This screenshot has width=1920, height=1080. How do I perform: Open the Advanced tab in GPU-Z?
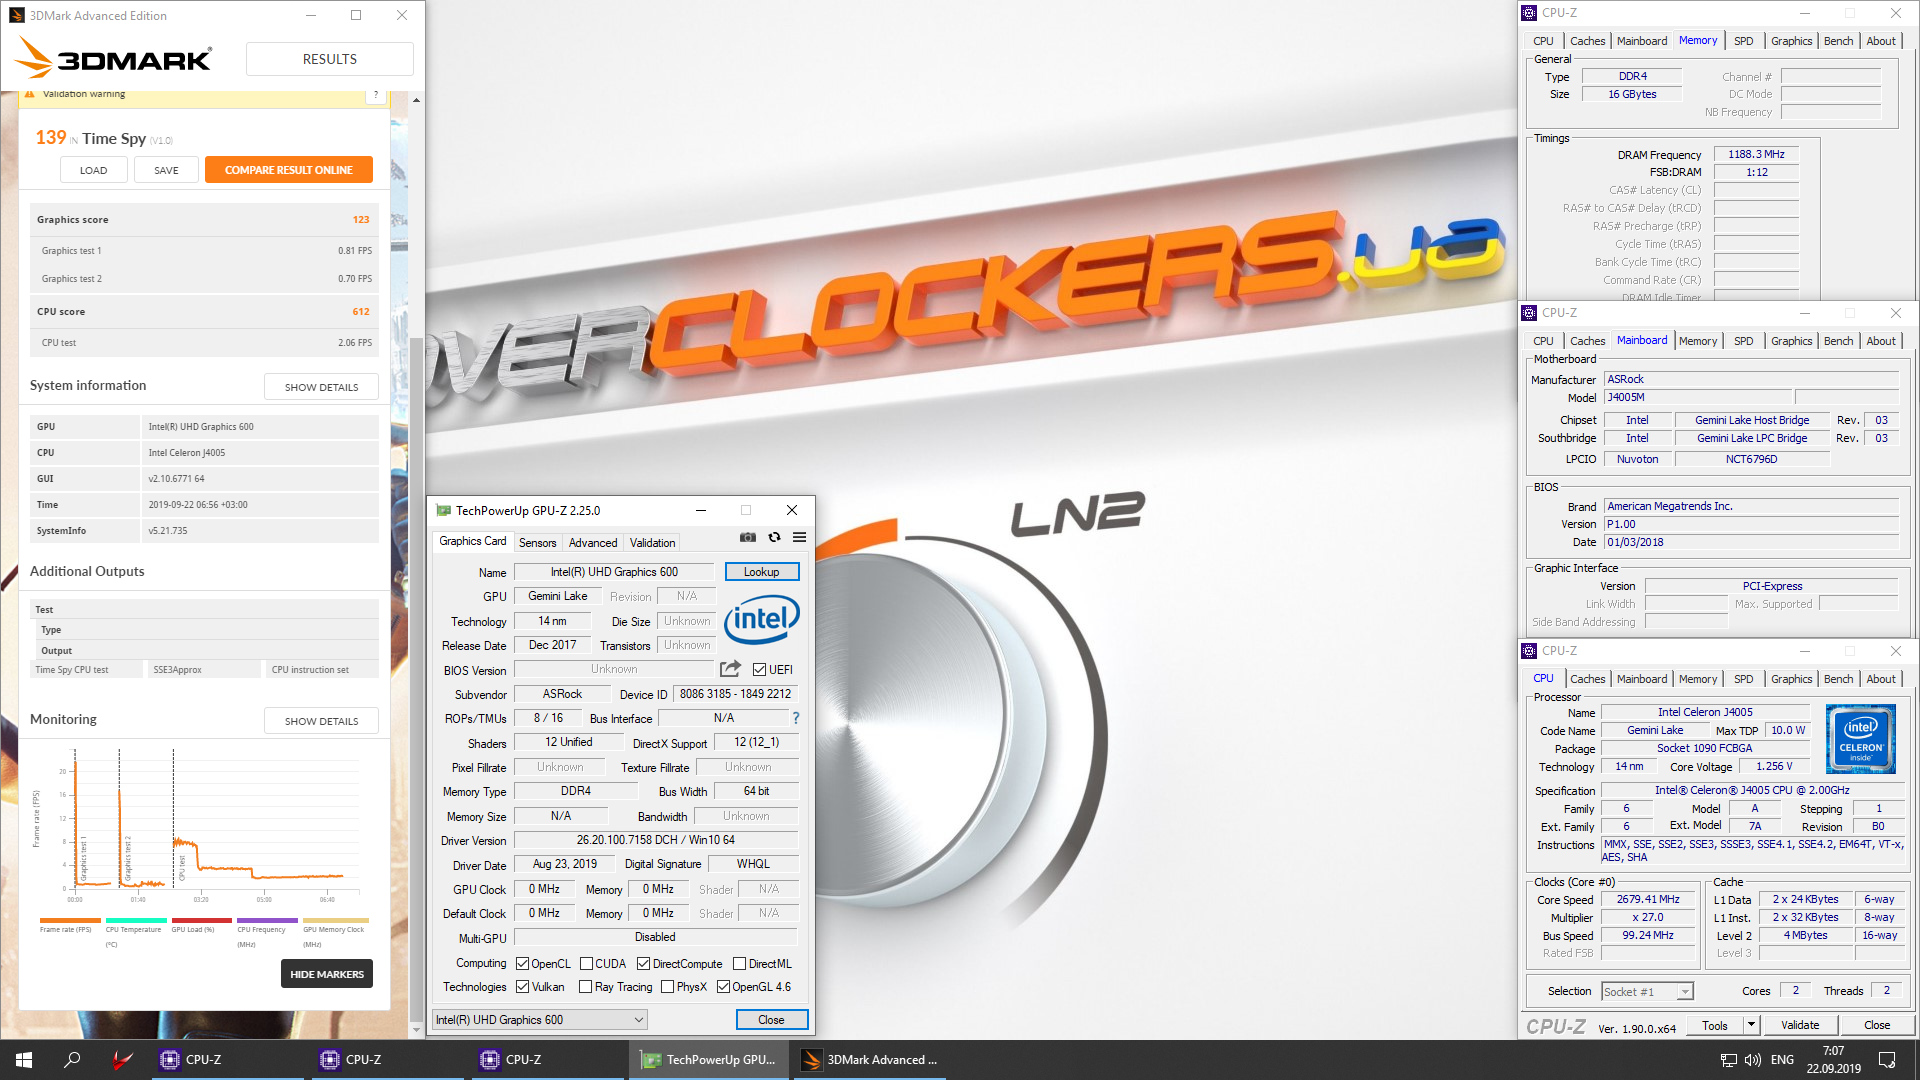[593, 543]
